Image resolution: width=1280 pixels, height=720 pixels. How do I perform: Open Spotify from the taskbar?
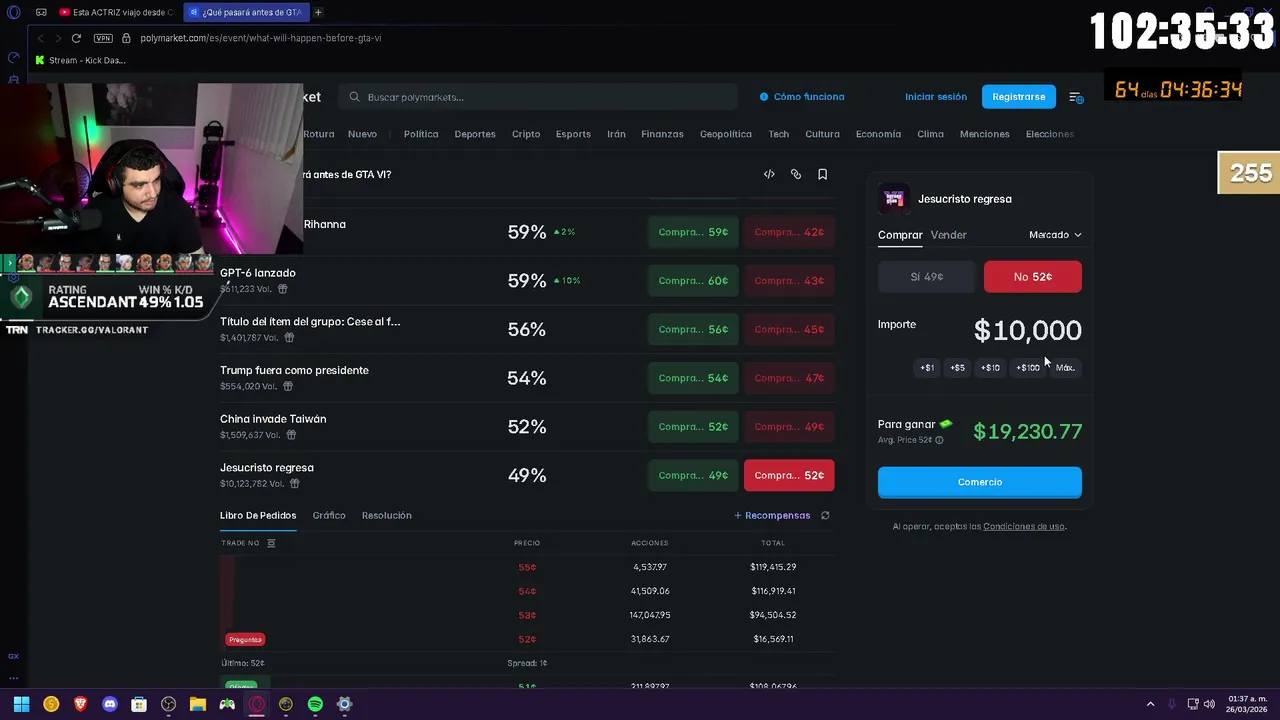(315, 704)
